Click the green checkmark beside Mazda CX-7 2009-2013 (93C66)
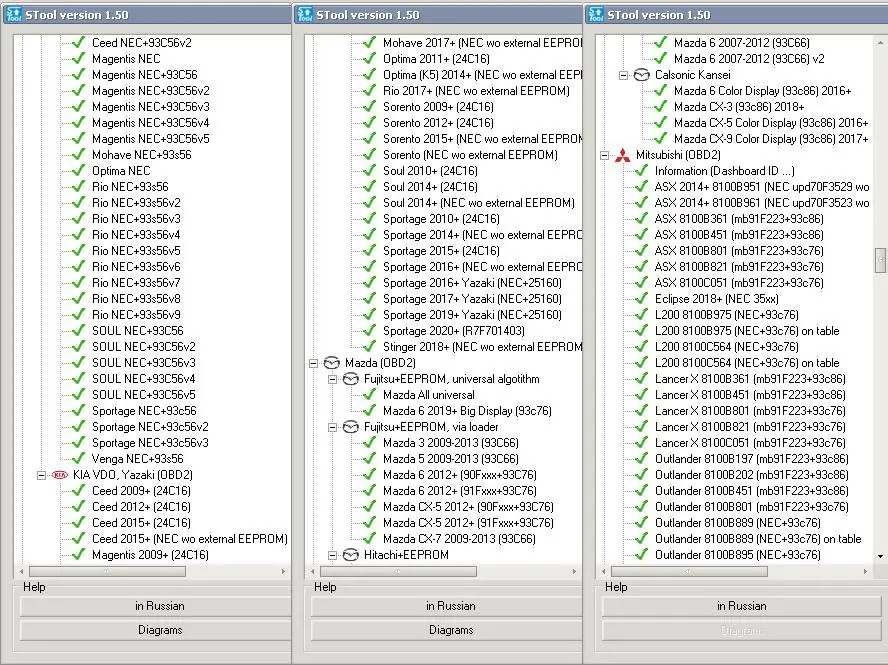The image size is (888, 665). tap(370, 539)
